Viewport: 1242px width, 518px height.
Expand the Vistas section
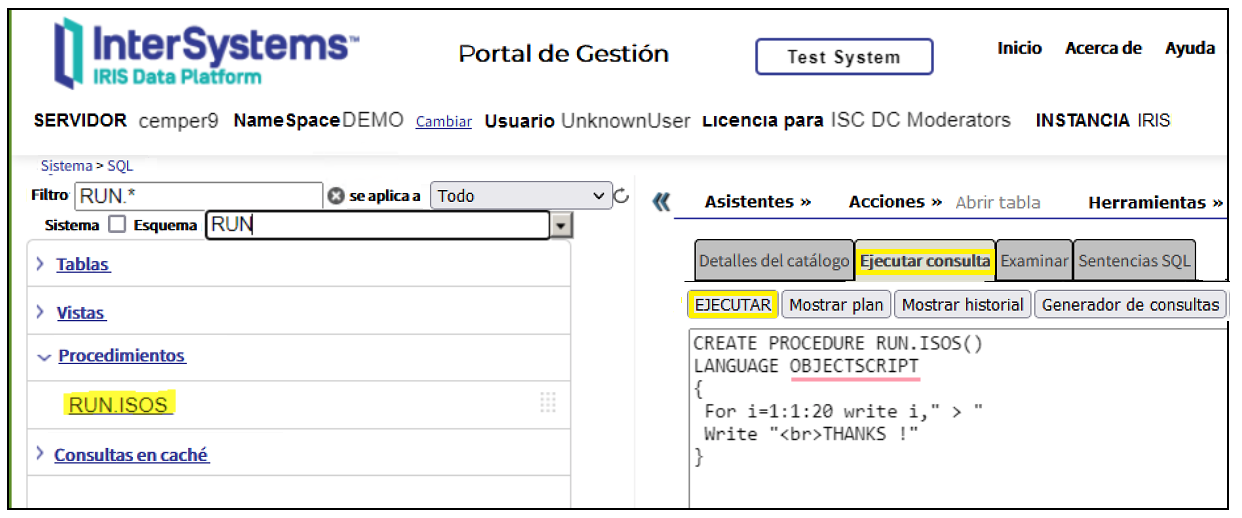click(x=80, y=313)
